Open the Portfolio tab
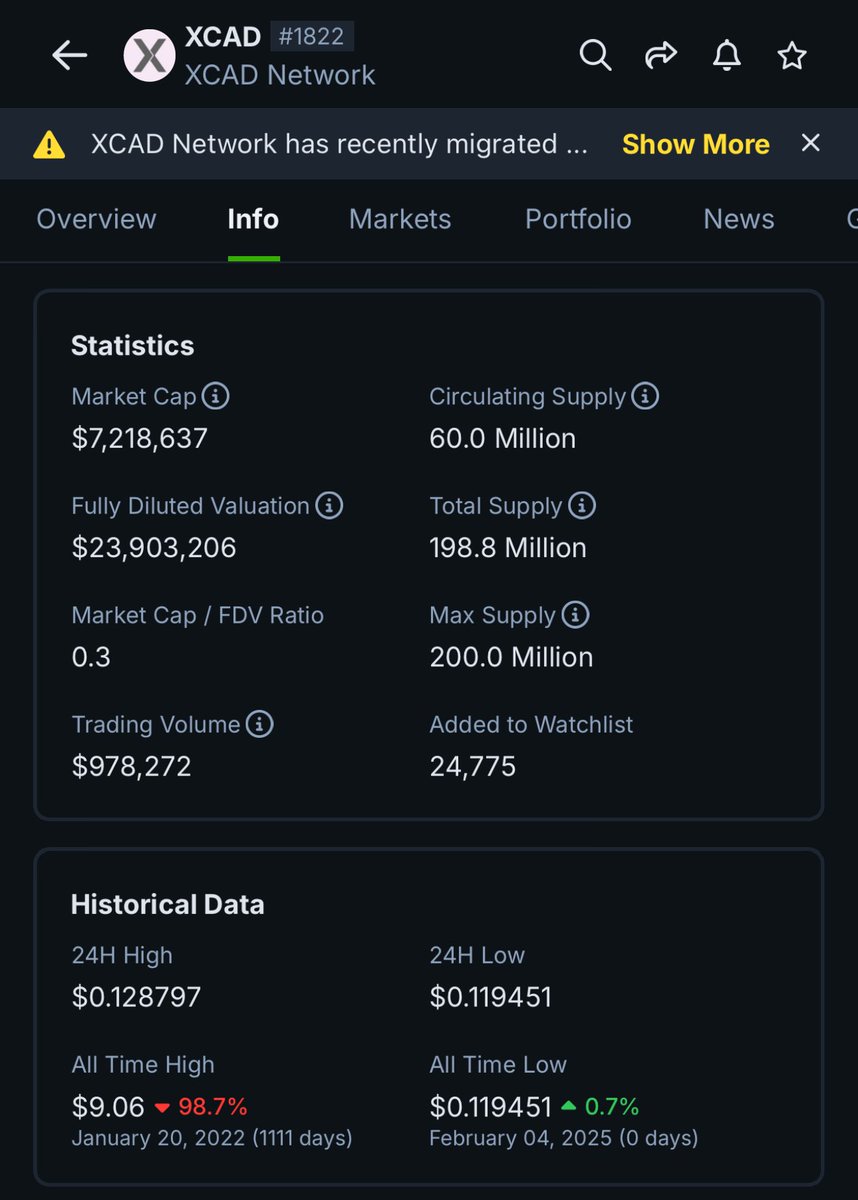Viewport: 858px width, 1200px height. click(578, 219)
